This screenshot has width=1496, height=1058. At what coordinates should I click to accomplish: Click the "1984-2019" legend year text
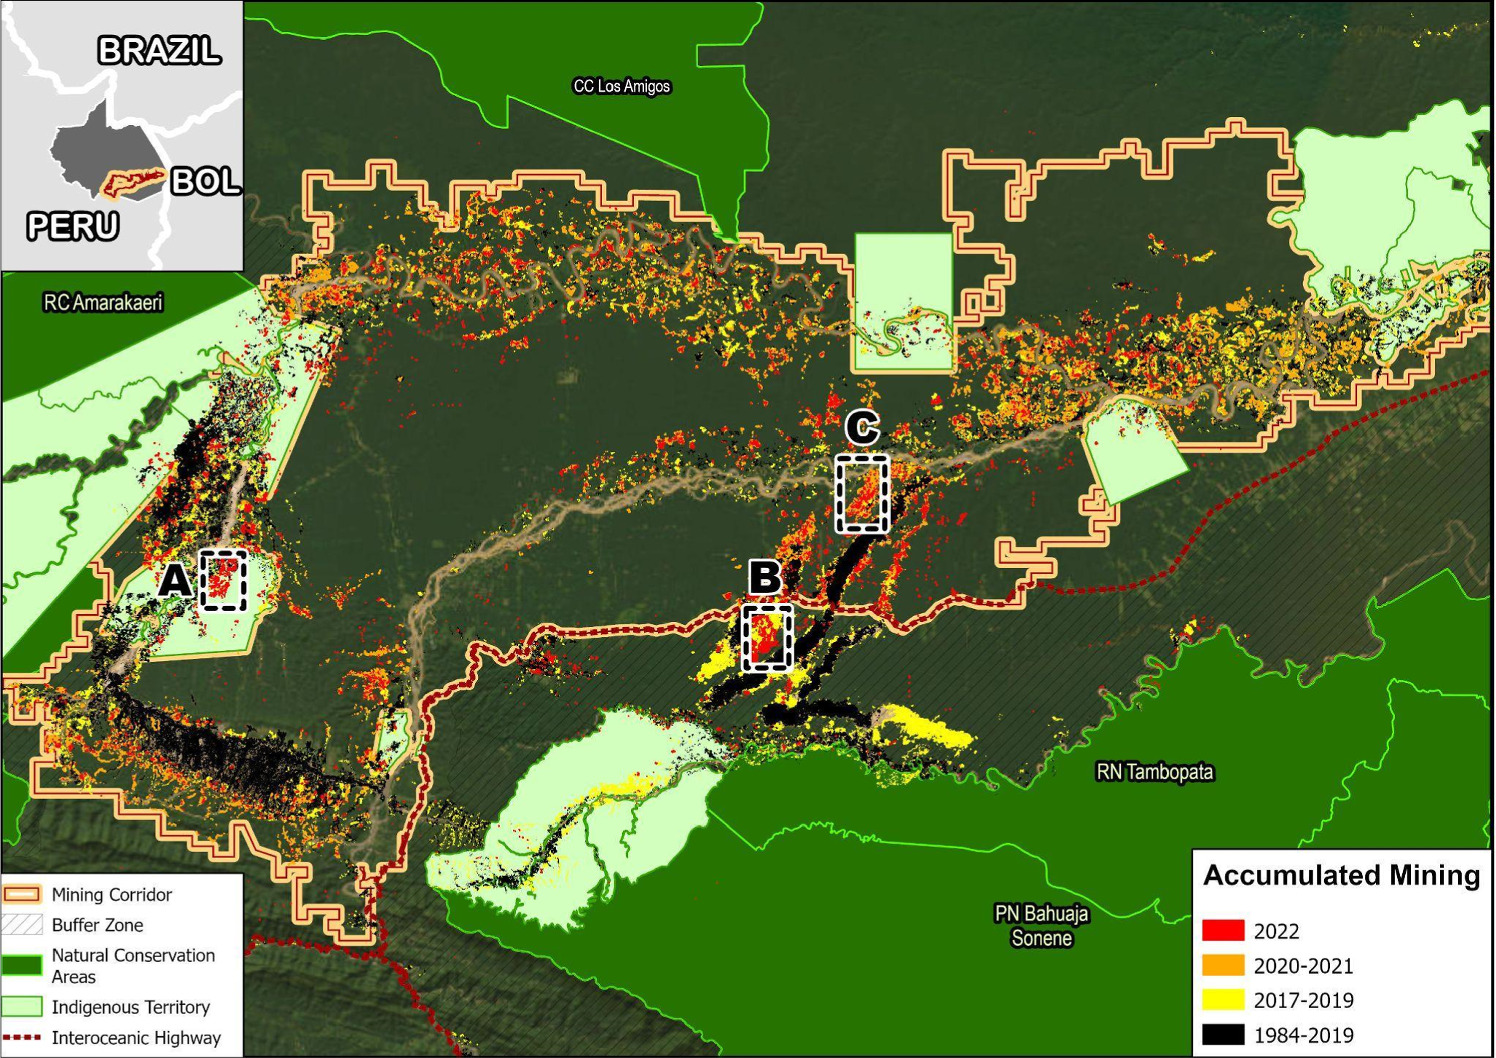pyautogui.click(x=1304, y=1036)
